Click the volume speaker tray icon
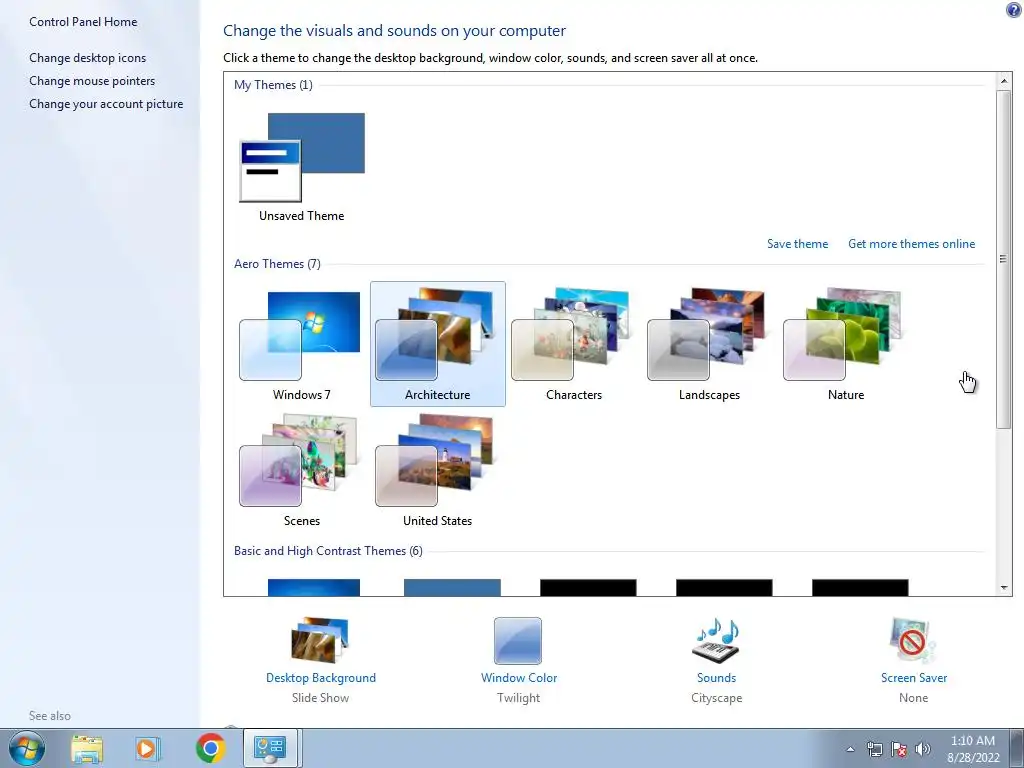Screen dimensions: 1024x768 coord(922,749)
